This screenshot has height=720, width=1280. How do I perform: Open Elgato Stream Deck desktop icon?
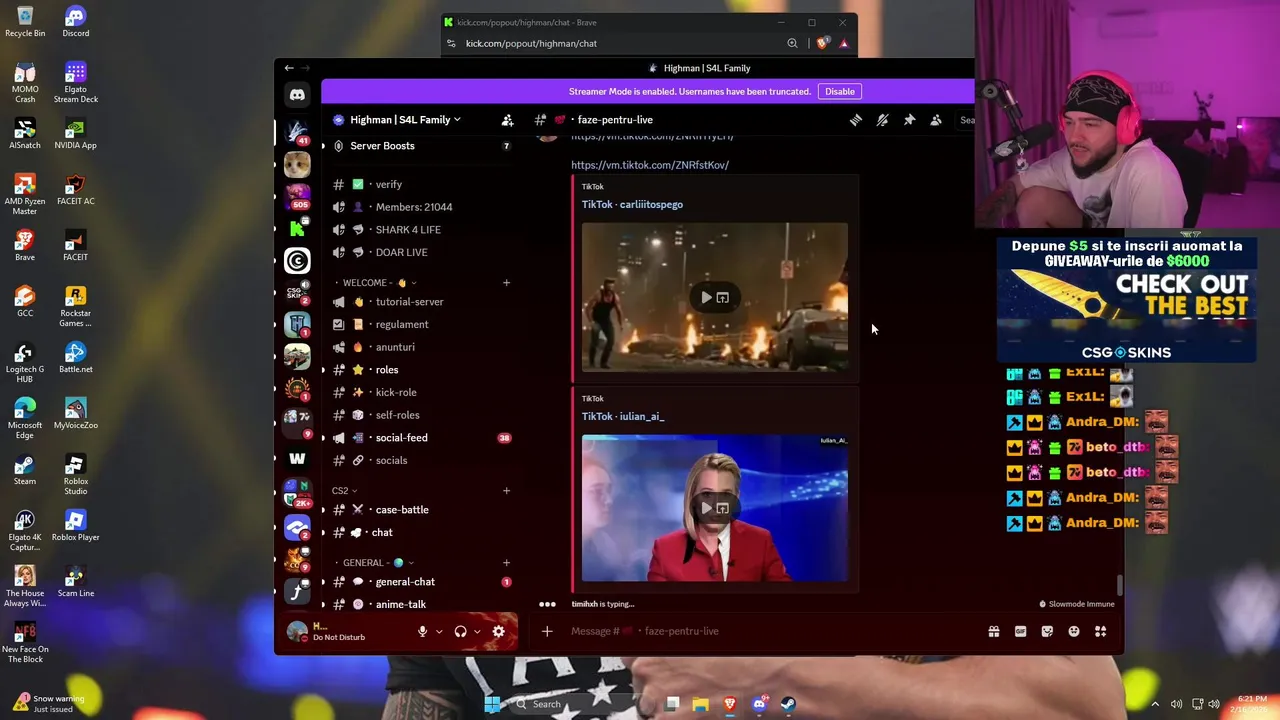coord(75,82)
